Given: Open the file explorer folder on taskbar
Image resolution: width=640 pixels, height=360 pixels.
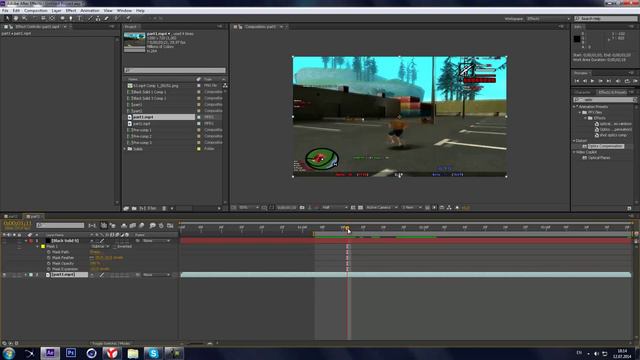Looking at the screenshot, I should click(133, 353).
